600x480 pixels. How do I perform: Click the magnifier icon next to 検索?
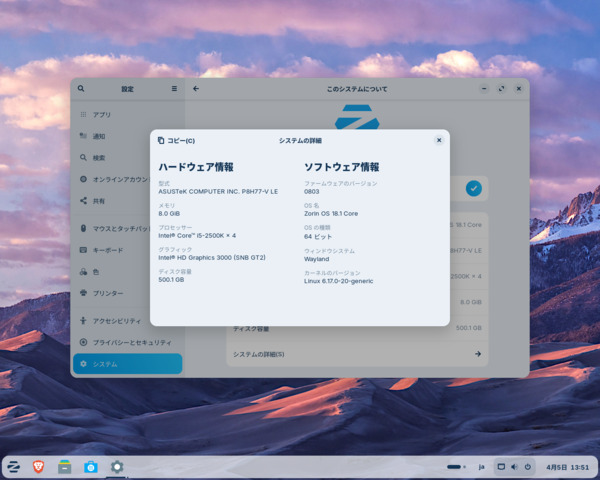point(83,157)
